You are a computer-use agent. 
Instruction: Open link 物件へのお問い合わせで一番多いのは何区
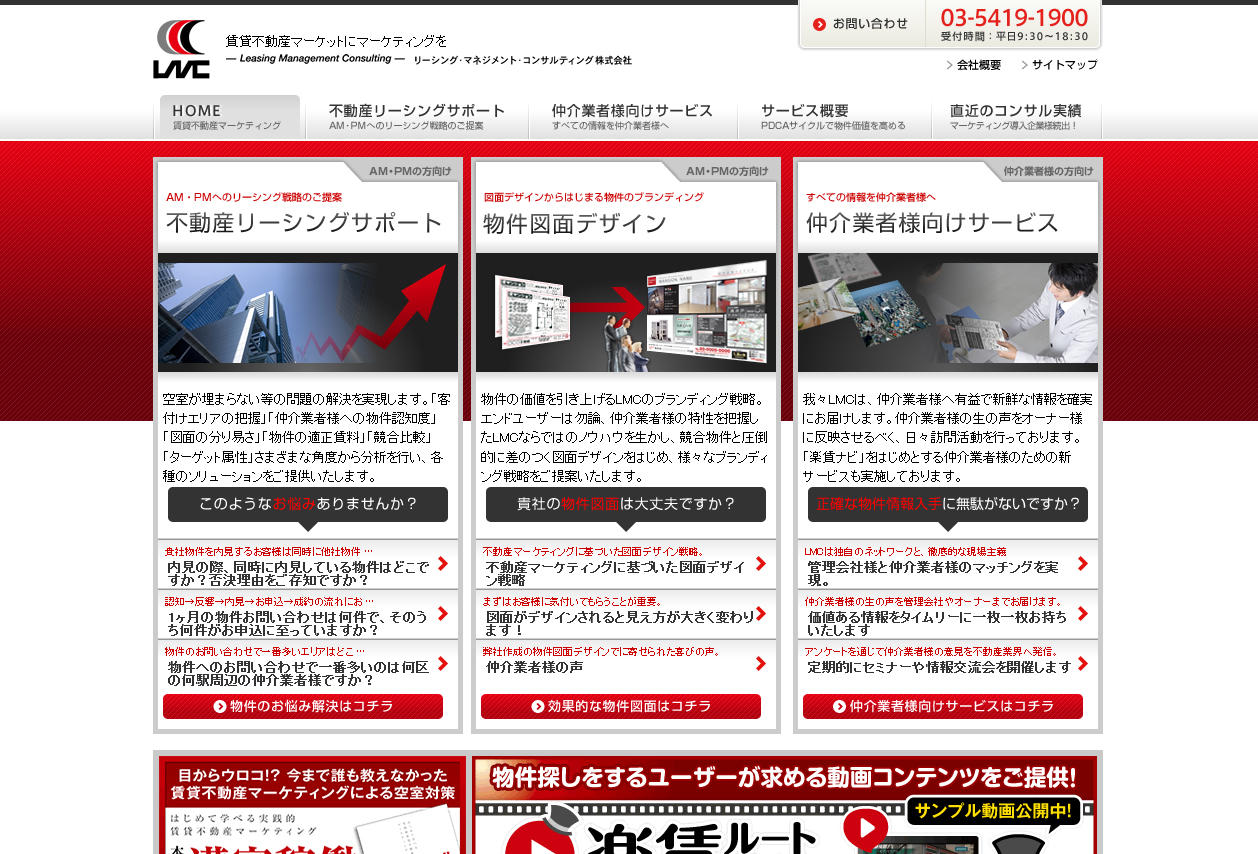pos(298,673)
